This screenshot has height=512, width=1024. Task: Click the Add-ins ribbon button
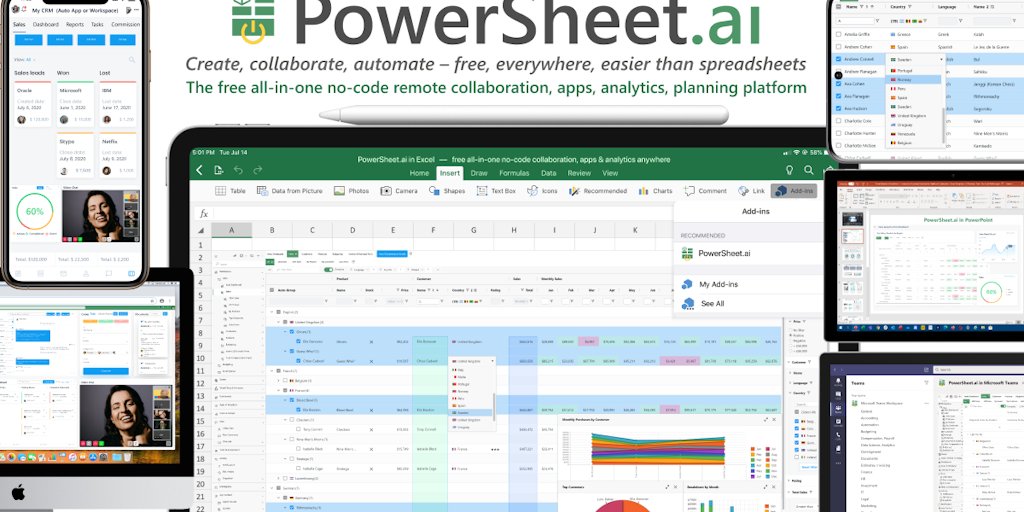793,191
